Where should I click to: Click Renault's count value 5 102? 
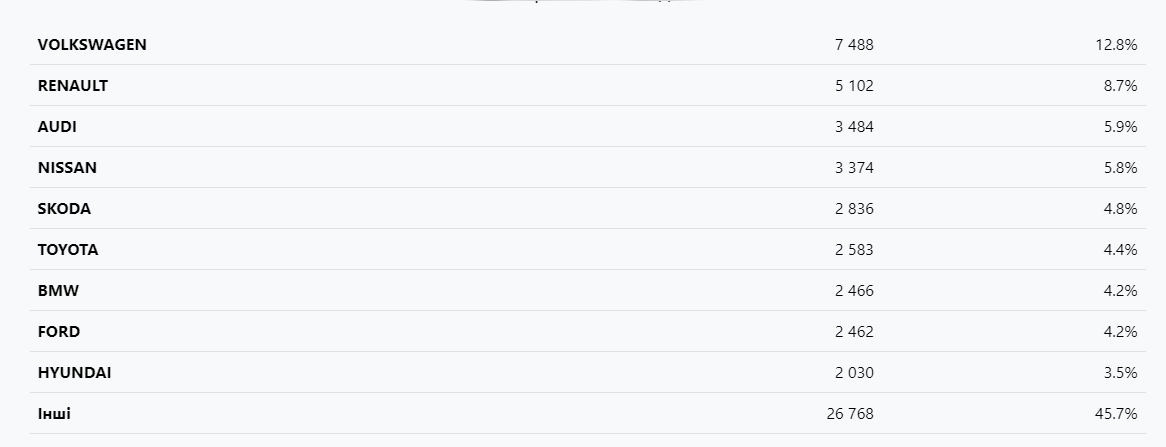point(853,86)
